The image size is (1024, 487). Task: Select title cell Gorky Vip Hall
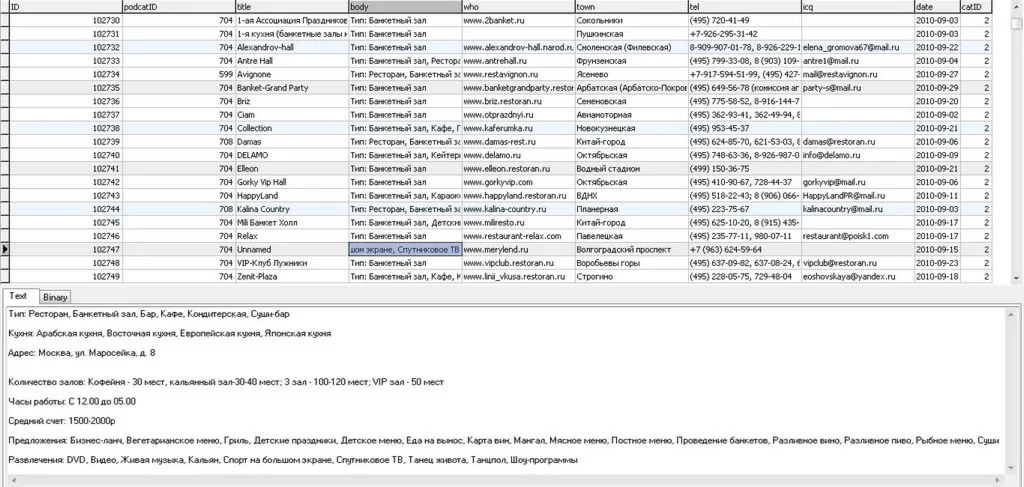[x=291, y=182]
